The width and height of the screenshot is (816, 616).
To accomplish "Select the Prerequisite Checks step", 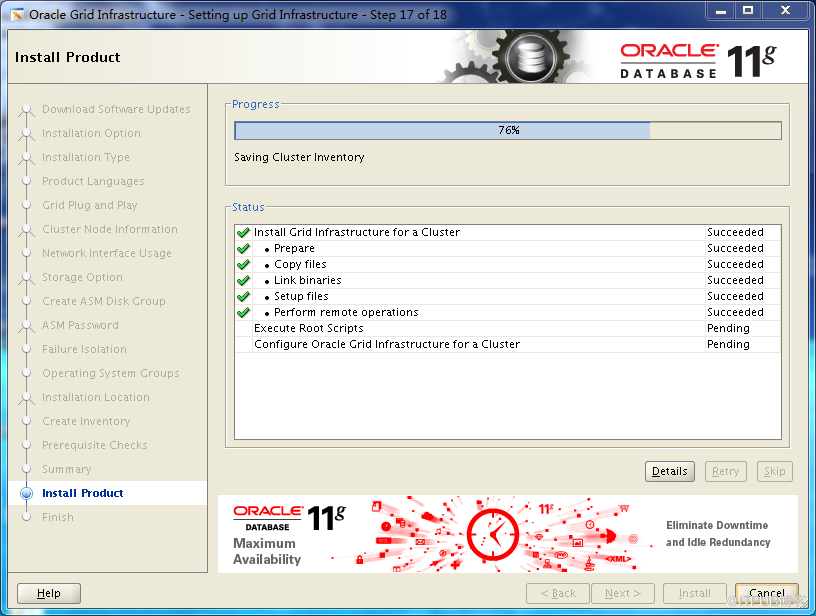I will [x=95, y=445].
